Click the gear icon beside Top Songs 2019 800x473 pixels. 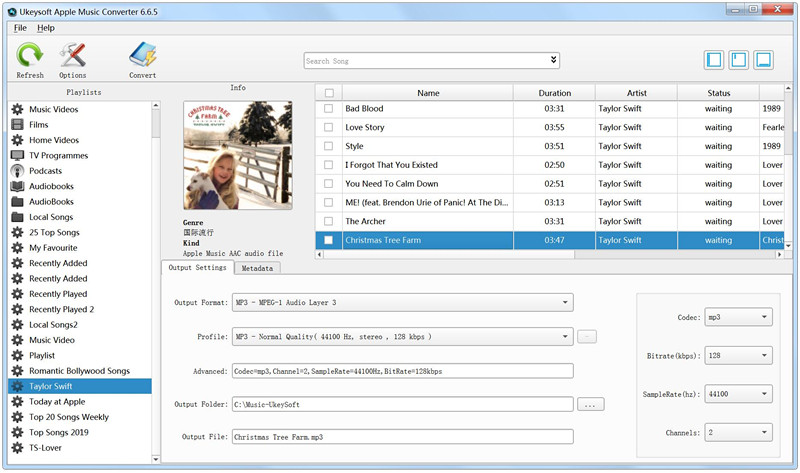pyautogui.click(x=17, y=432)
